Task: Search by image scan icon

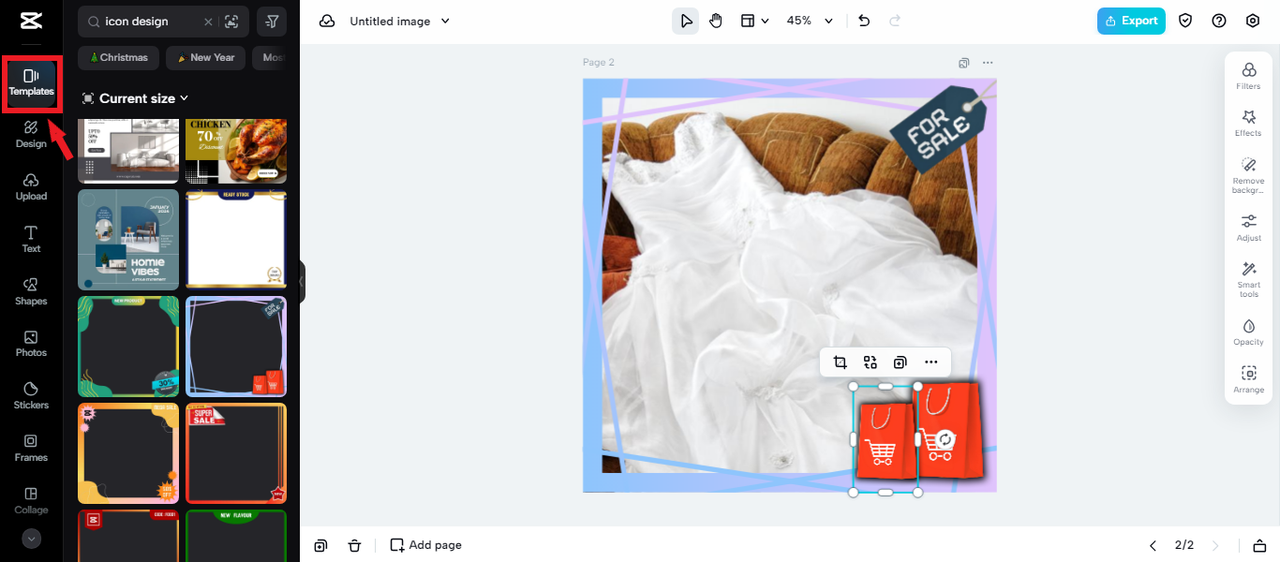Action: [x=232, y=21]
